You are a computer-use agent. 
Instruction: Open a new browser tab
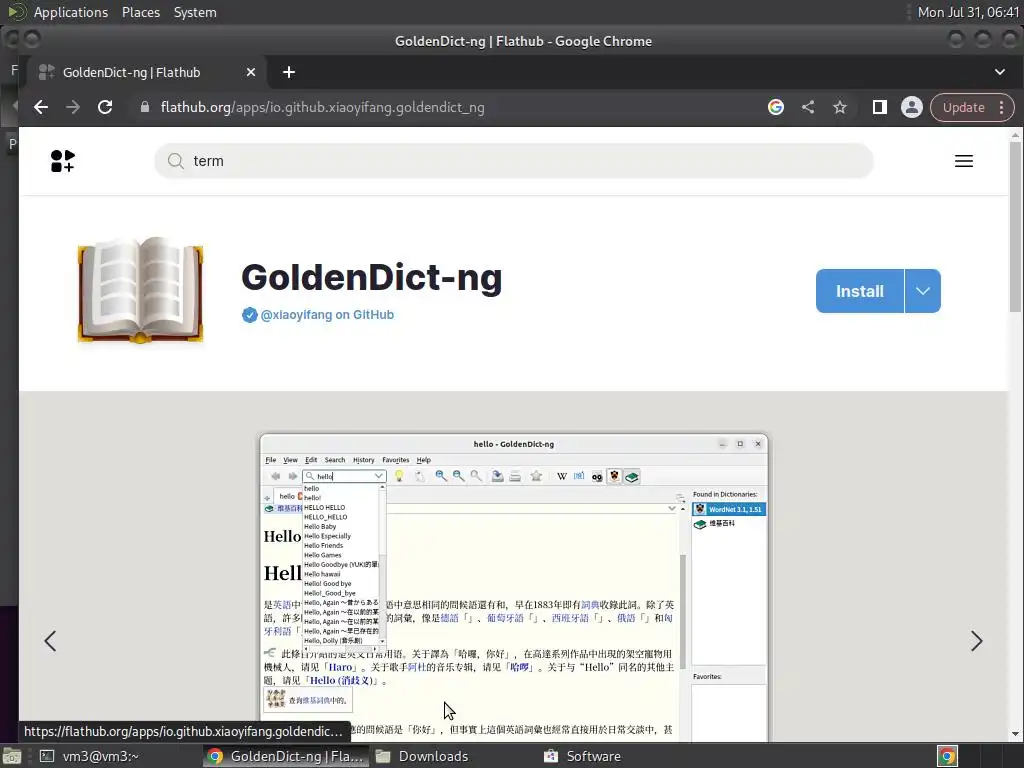pyautogui.click(x=289, y=72)
